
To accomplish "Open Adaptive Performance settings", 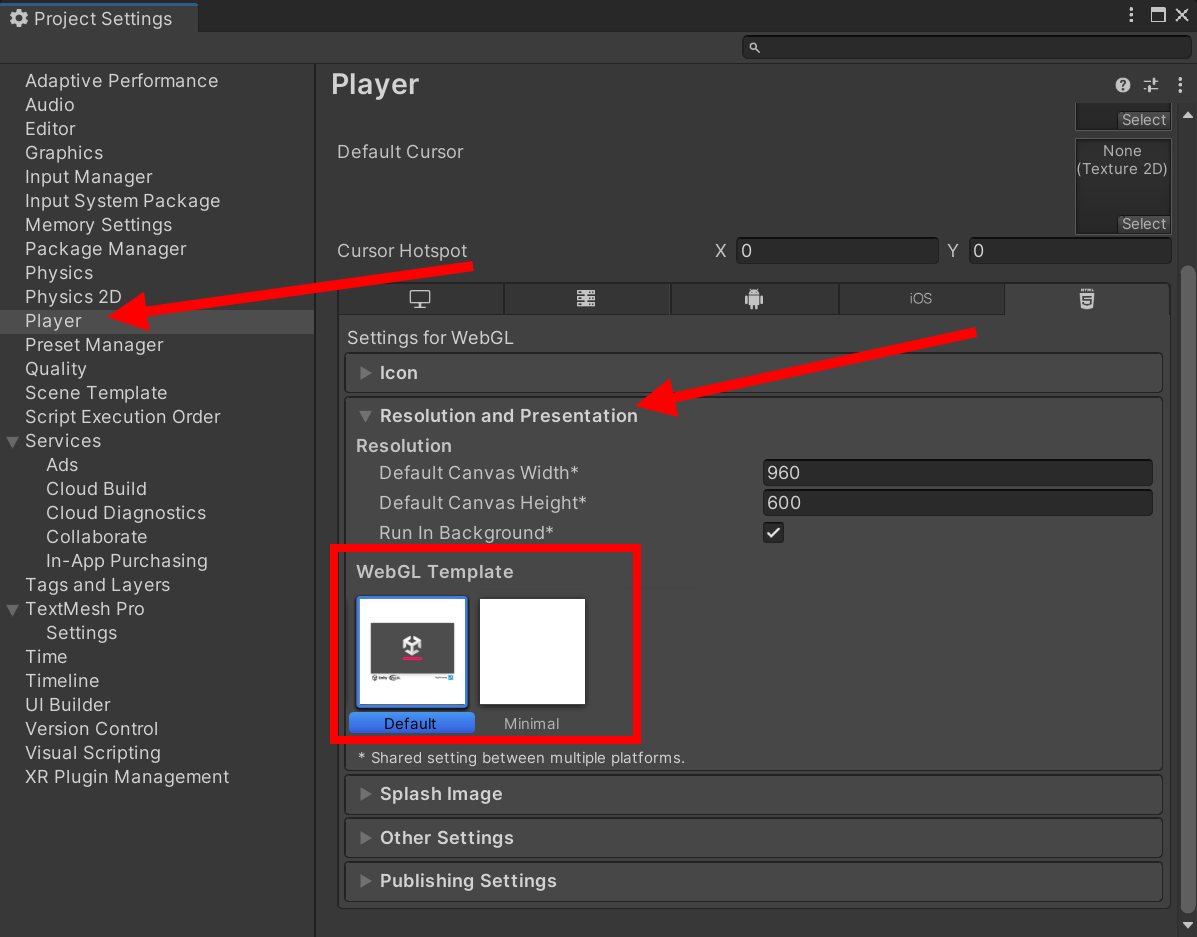I will tap(121, 81).
